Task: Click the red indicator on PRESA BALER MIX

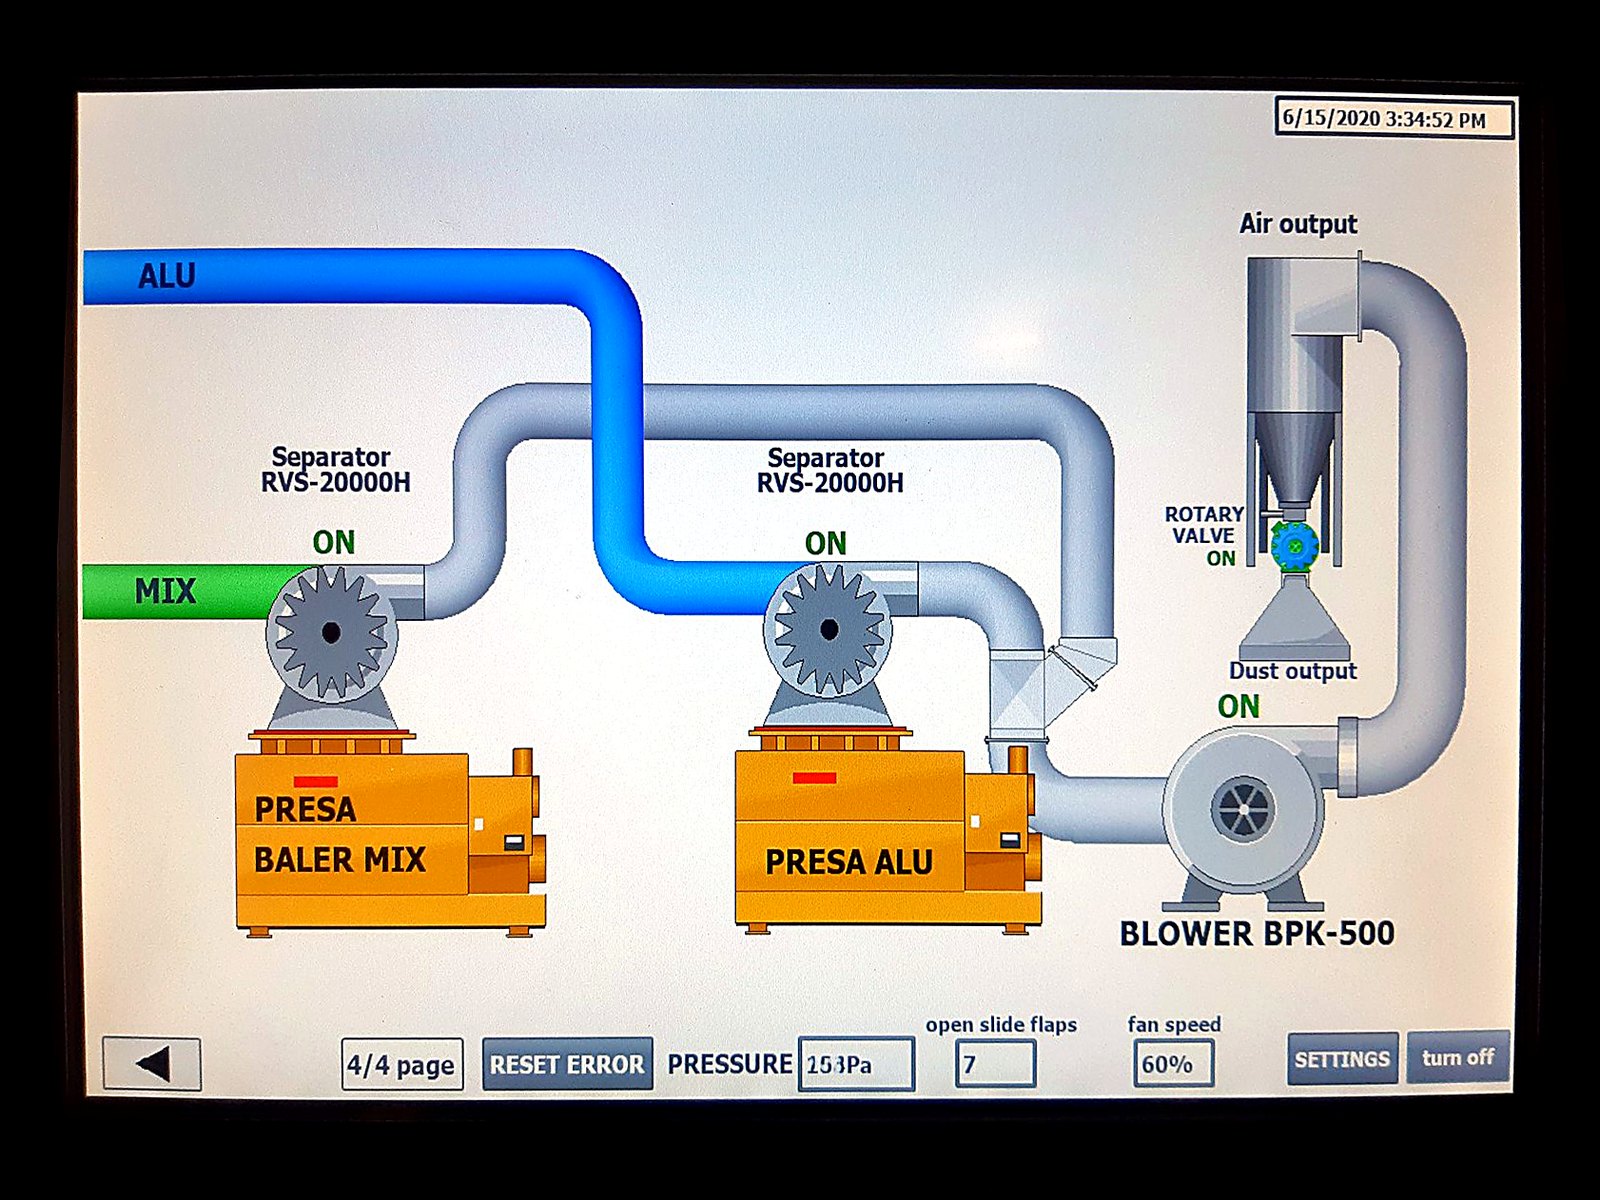Action: 315,781
